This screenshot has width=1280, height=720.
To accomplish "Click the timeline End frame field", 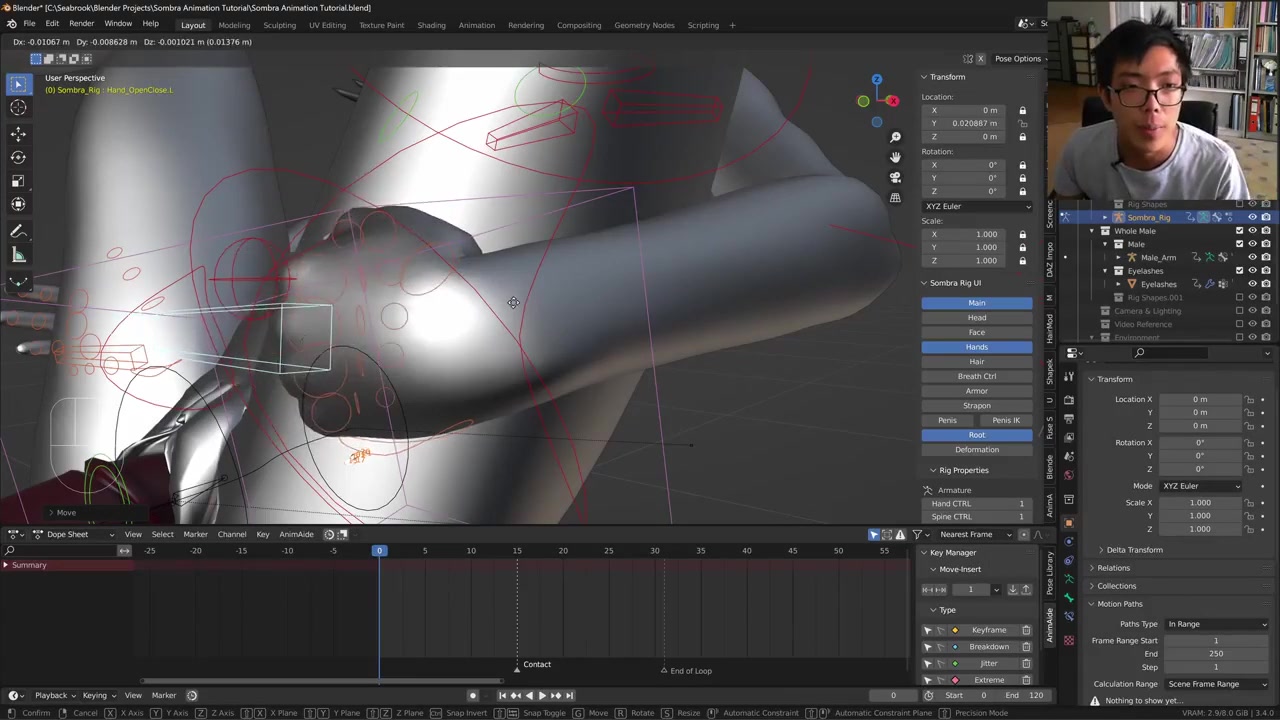I will pos(1027,695).
